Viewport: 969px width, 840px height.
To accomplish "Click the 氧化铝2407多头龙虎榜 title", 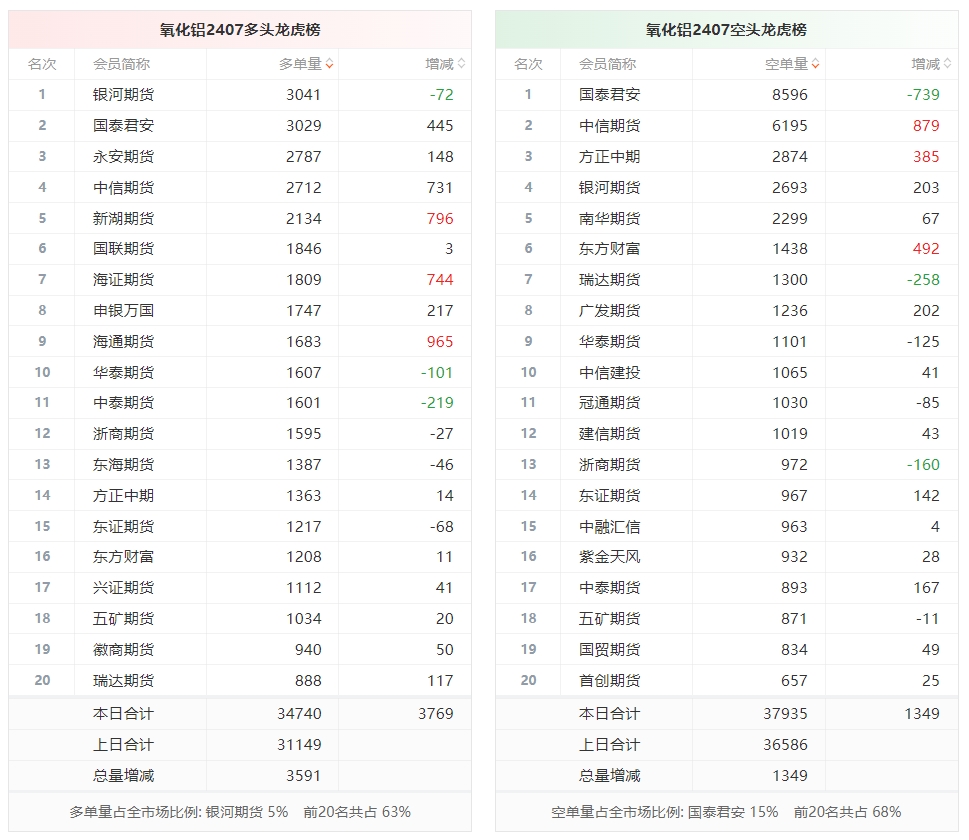I will point(240,30).
